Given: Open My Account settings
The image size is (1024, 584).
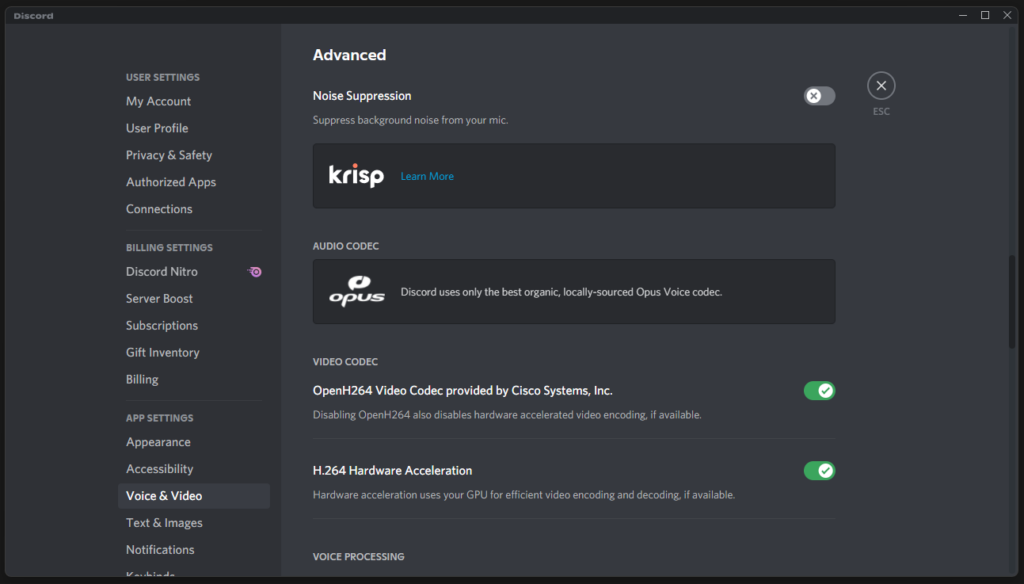Looking at the screenshot, I should pyautogui.click(x=158, y=101).
